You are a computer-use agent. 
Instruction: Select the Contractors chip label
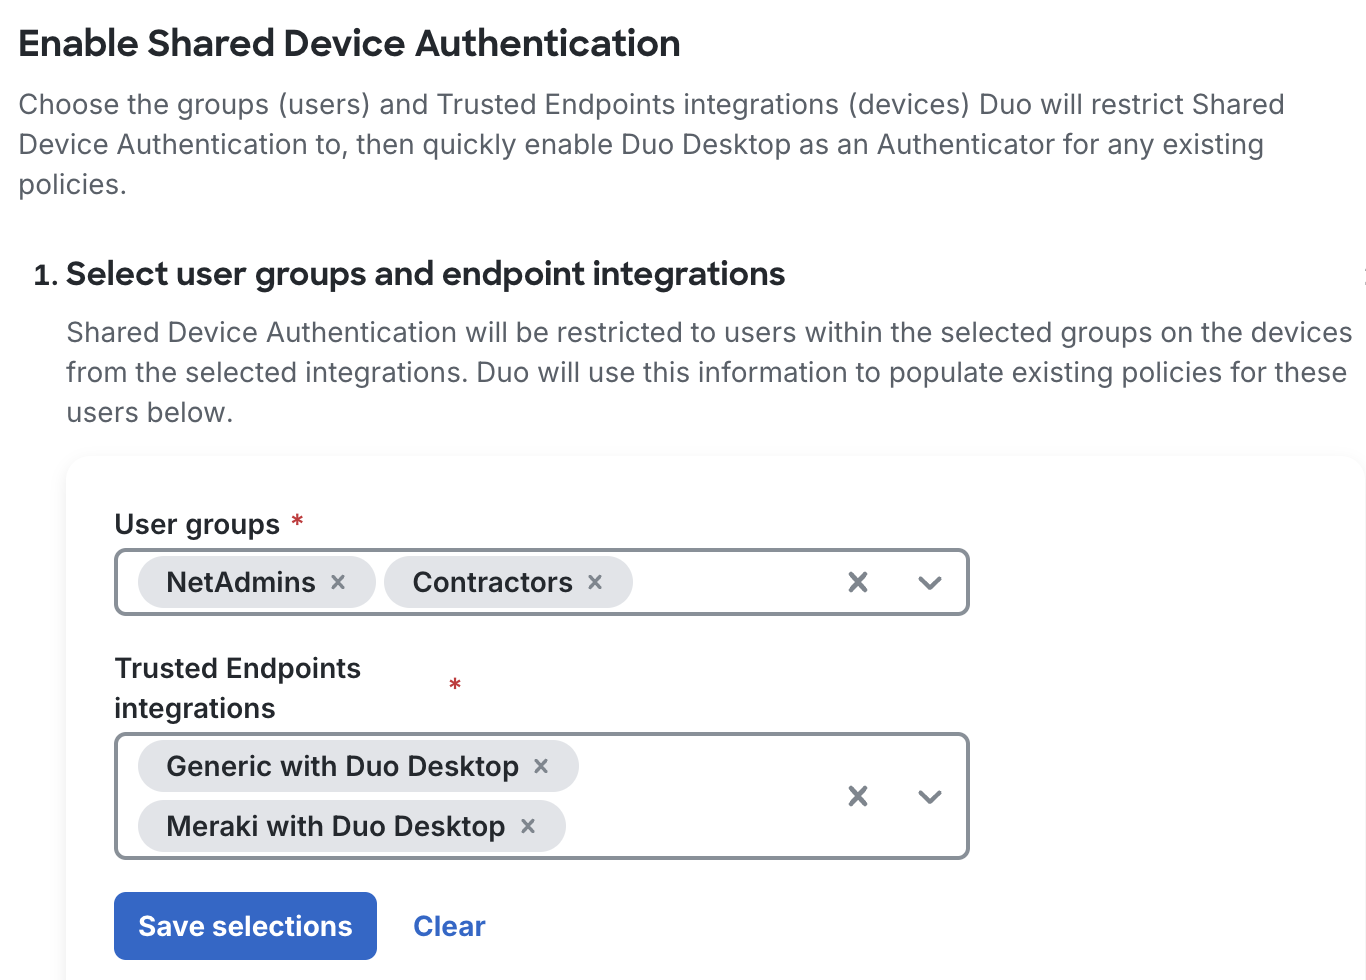[x=492, y=582]
